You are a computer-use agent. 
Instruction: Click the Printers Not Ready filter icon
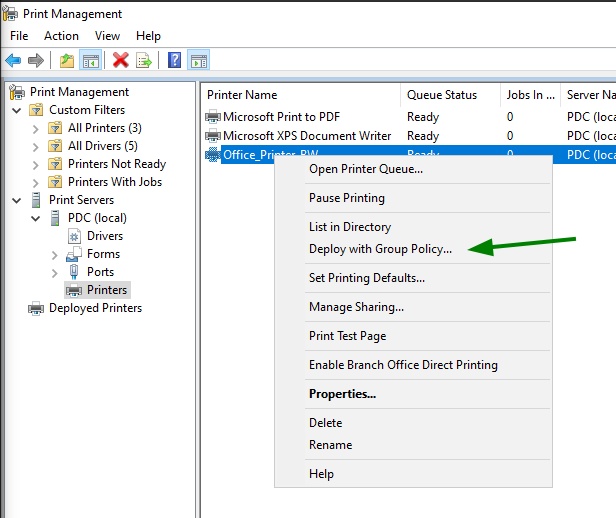coord(55,164)
